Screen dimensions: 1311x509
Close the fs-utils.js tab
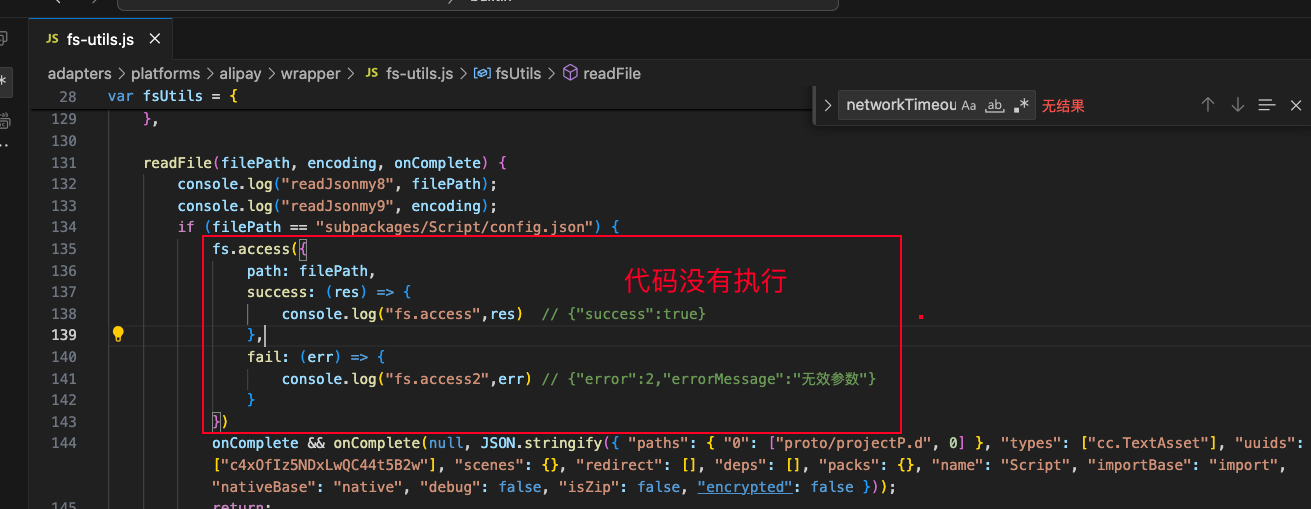[x=155, y=40]
